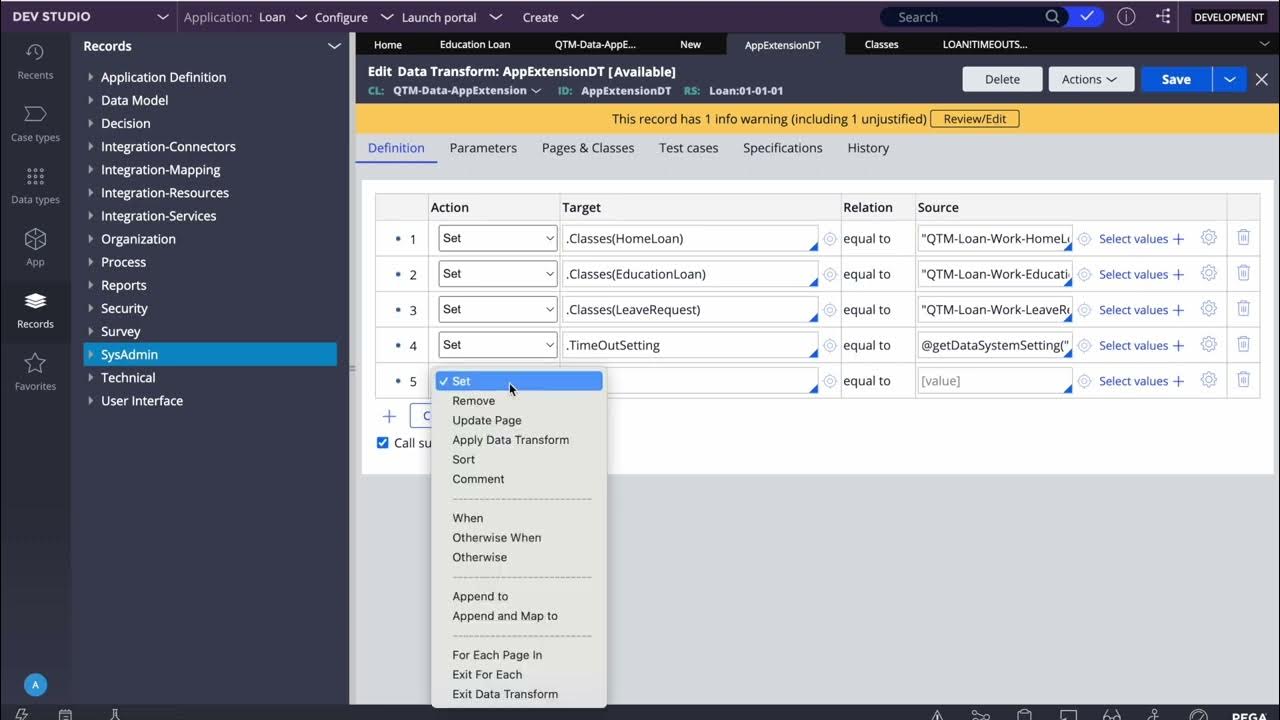Switch to the Parameters tab
Image resolution: width=1280 pixels, height=720 pixels.
[483, 148]
